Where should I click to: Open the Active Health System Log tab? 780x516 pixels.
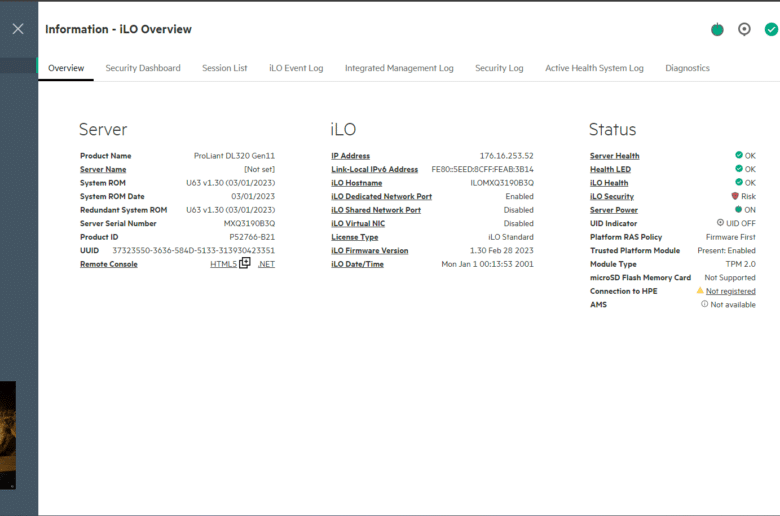click(x=594, y=68)
